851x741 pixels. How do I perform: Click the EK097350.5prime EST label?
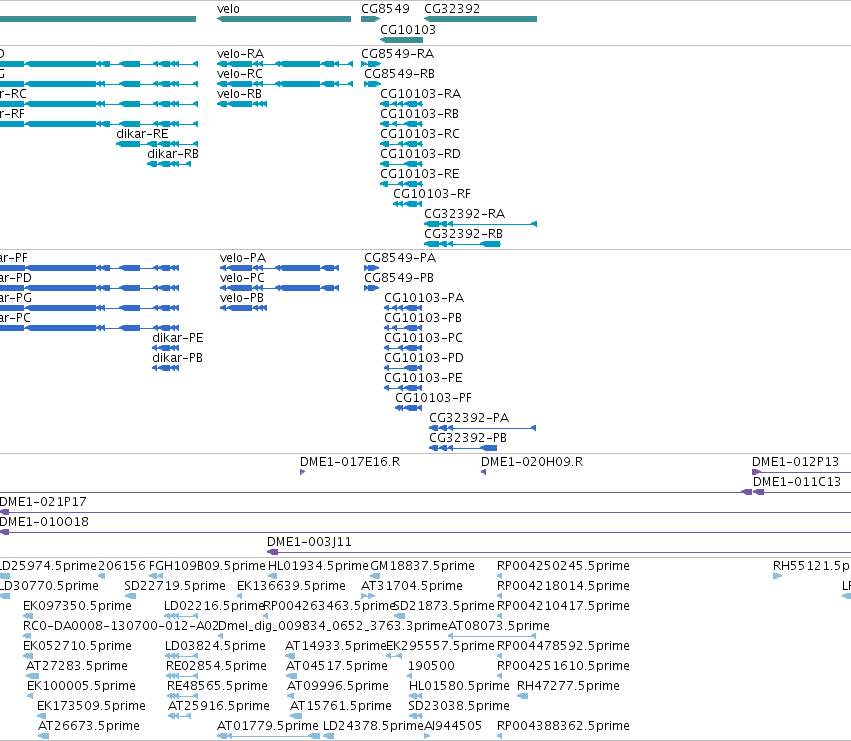77,606
